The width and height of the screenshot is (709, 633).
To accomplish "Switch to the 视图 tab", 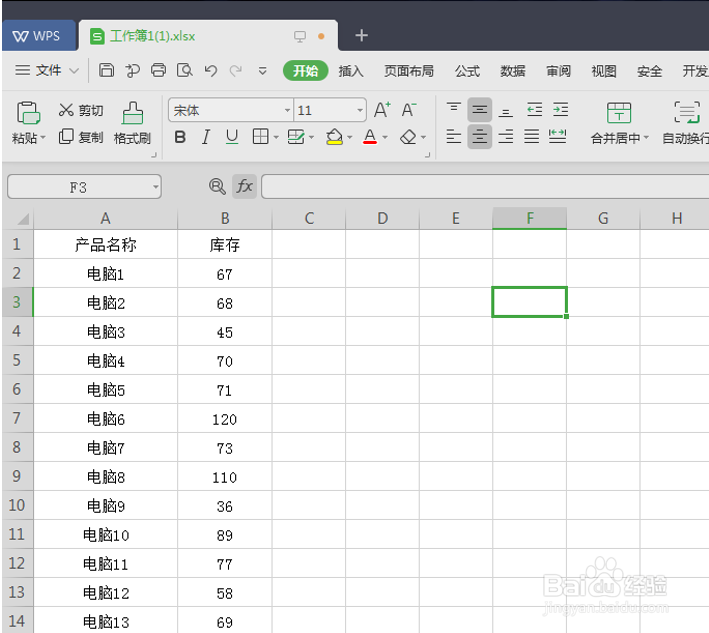I will point(604,71).
